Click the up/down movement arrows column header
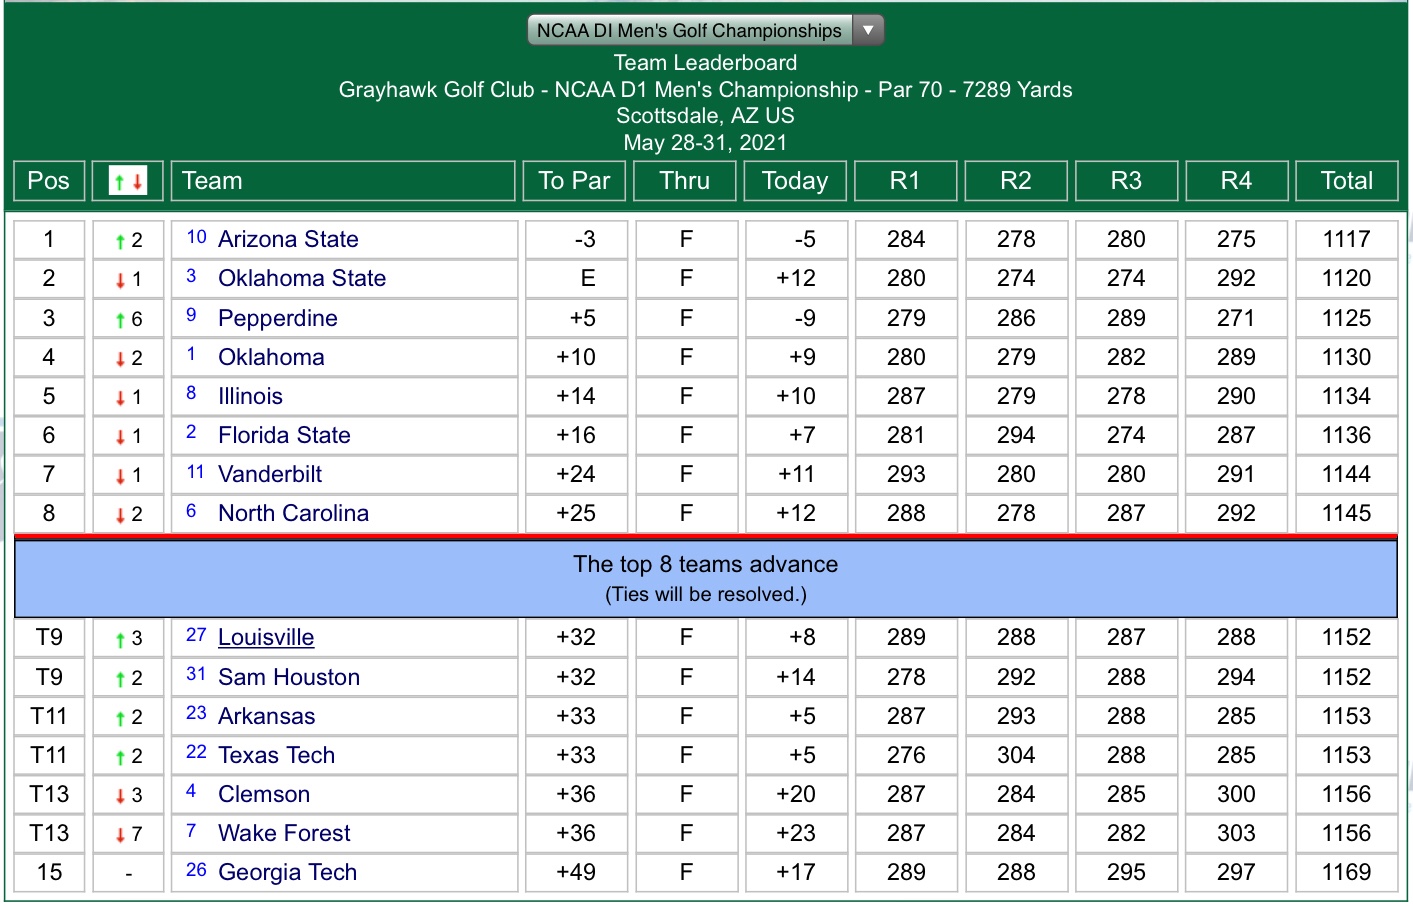1413x906 pixels. pyautogui.click(x=128, y=181)
